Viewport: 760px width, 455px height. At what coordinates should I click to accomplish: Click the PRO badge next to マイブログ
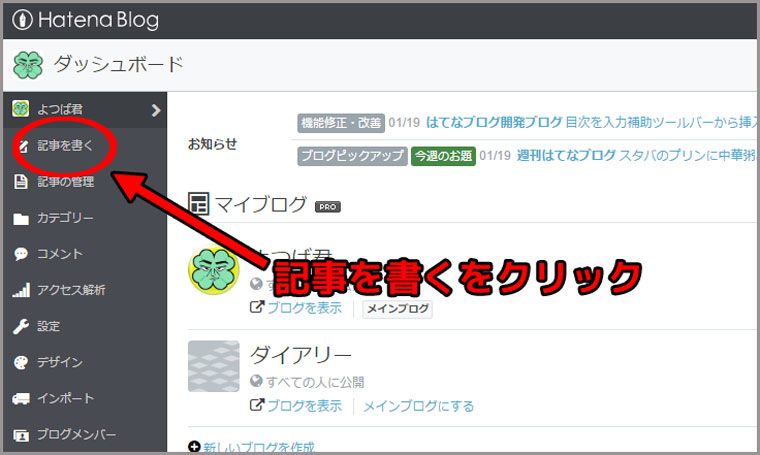pyautogui.click(x=328, y=207)
